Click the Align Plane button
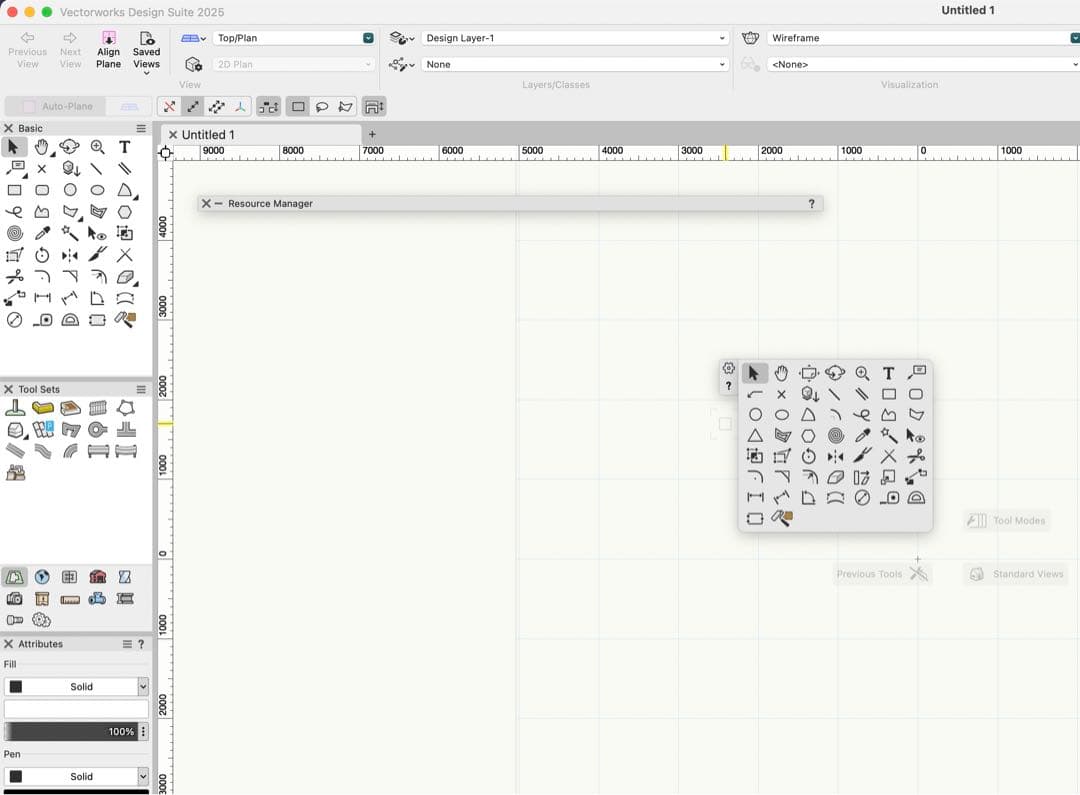The height and width of the screenshot is (795, 1080). tap(108, 50)
